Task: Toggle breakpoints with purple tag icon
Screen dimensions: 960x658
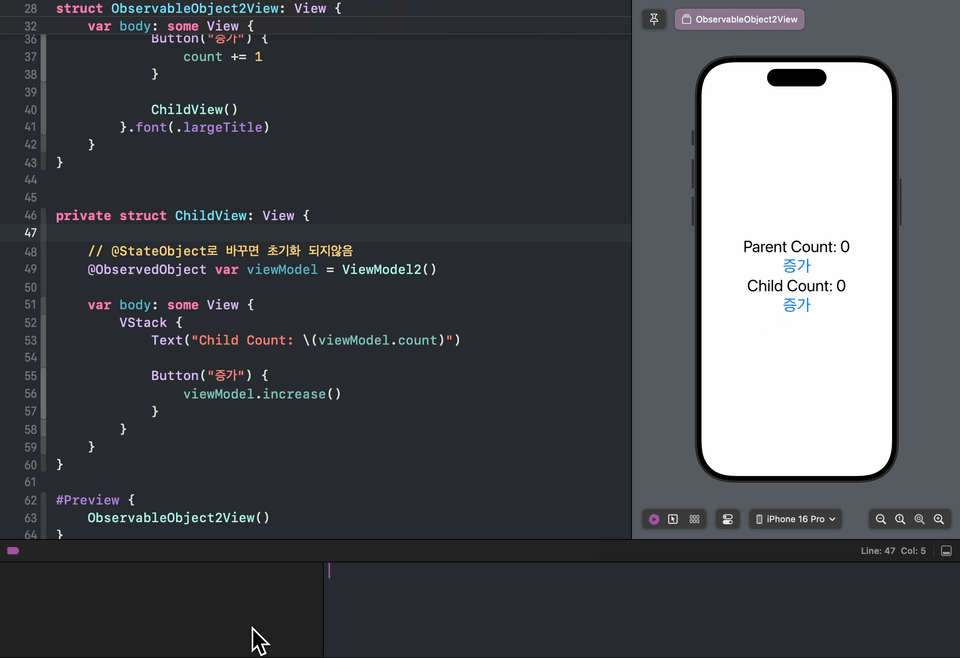Action: [13, 551]
